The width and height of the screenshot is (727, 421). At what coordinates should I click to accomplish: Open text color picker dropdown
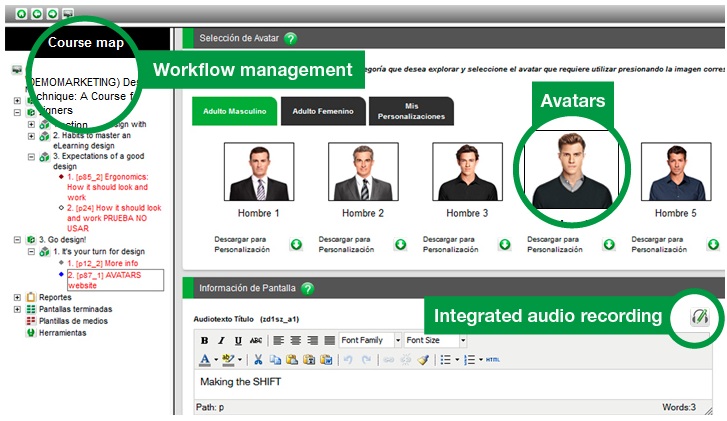[218, 360]
